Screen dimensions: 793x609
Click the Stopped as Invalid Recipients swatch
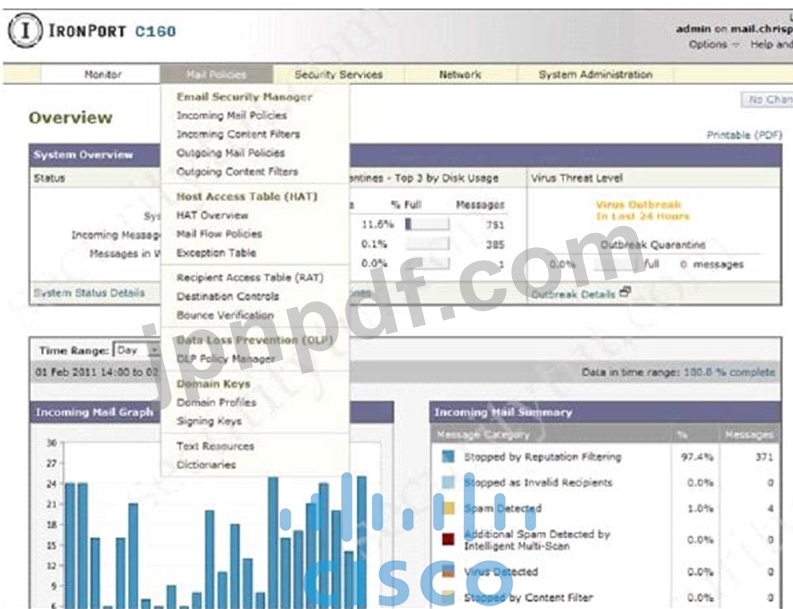[x=448, y=482]
